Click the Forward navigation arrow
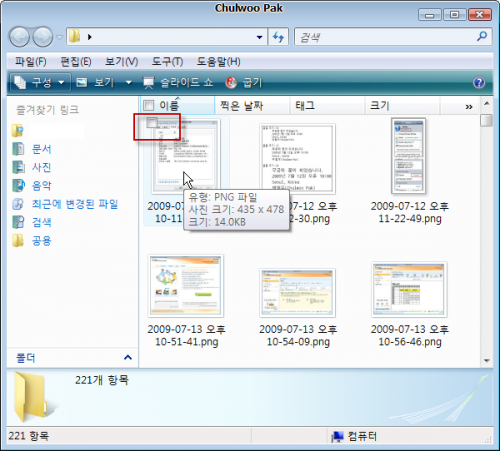The image size is (500, 451). [42, 37]
